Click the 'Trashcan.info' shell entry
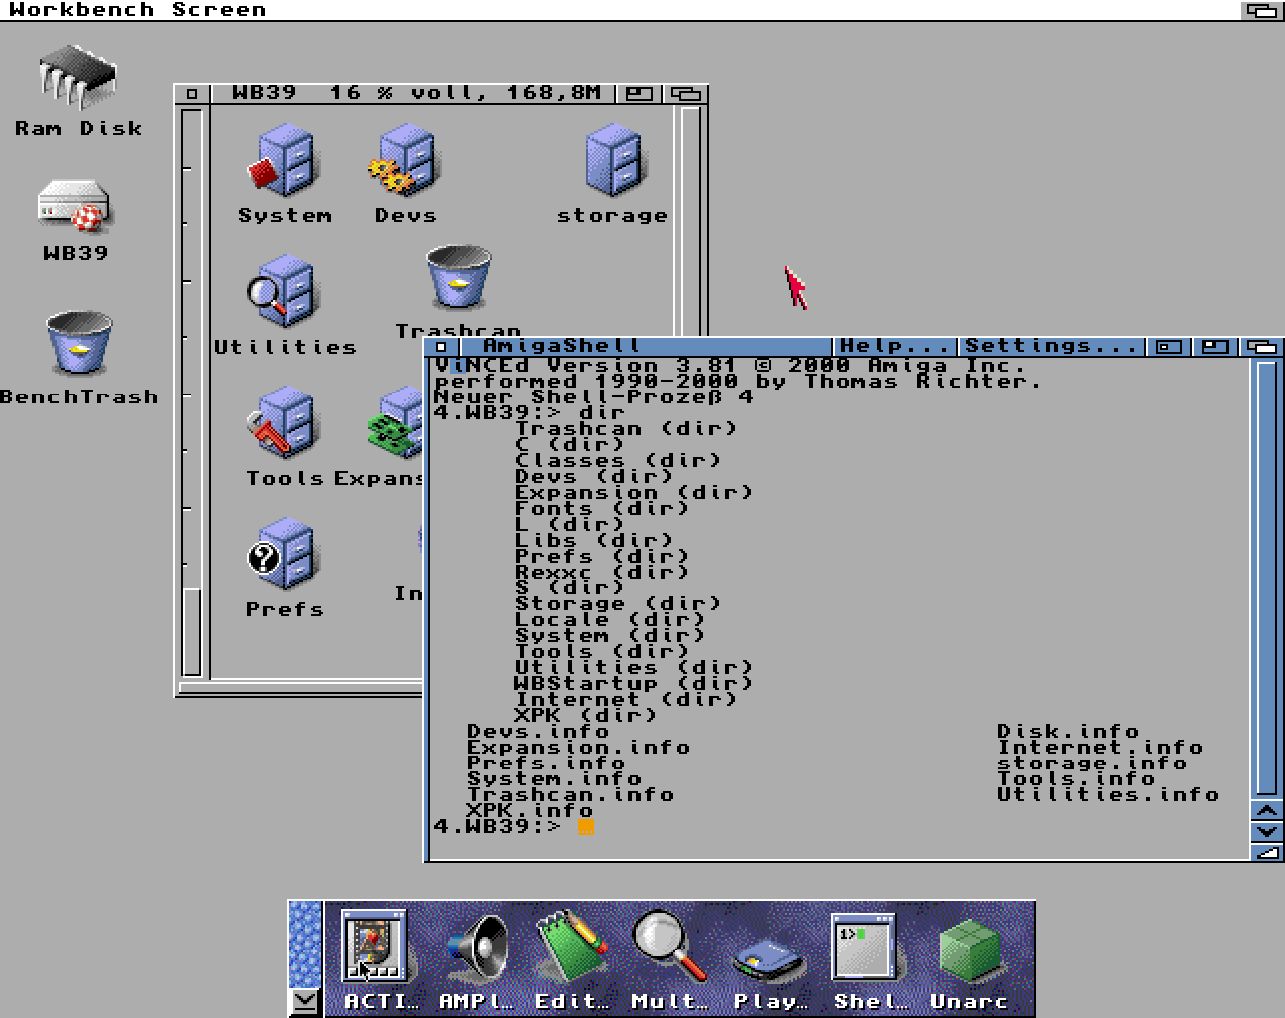1285x1018 pixels. point(571,795)
